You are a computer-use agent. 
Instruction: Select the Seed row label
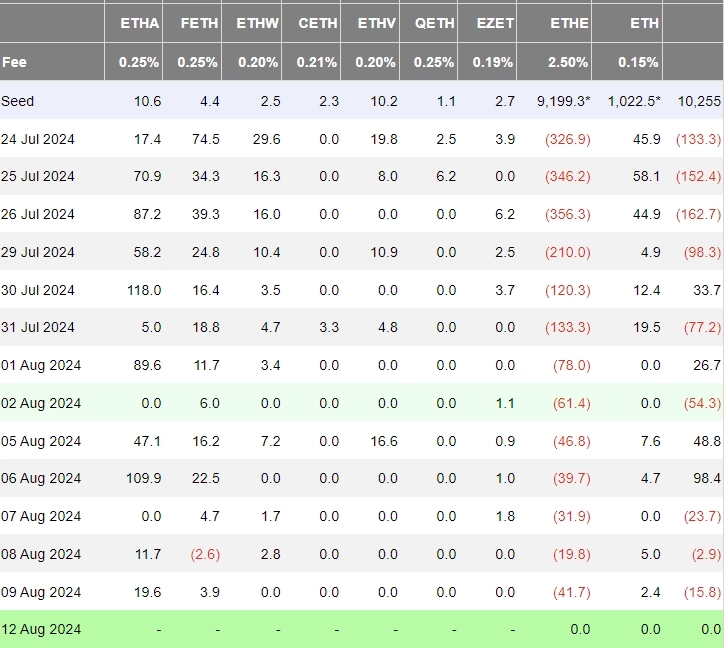pos(18,101)
